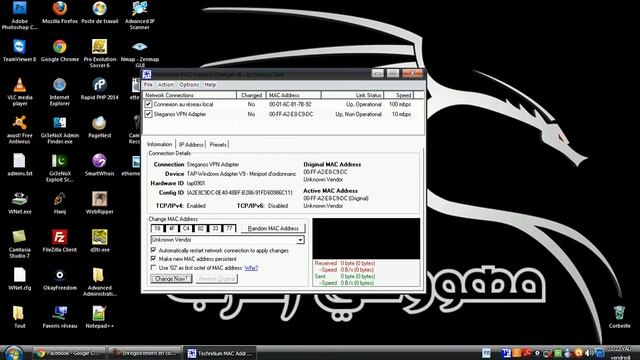Open Nmap Zenmap GUI shortcut
Image resolution: width=640 pixels, height=360 pixels.
pos(140,54)
